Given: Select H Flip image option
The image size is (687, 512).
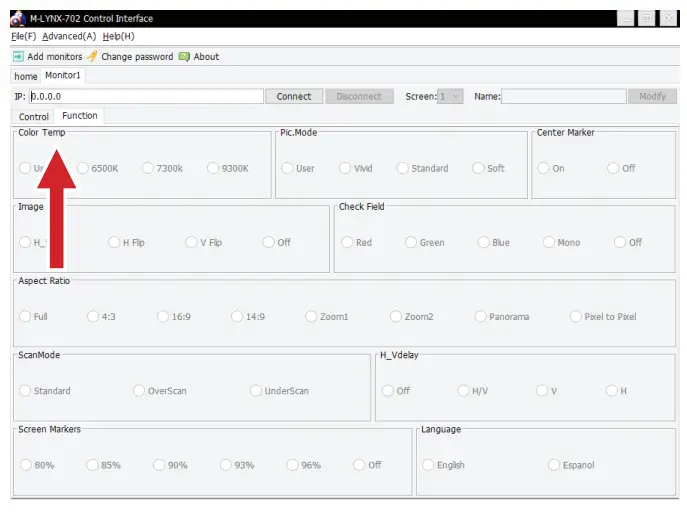Looking at the screenshot, I should (126, 242).
